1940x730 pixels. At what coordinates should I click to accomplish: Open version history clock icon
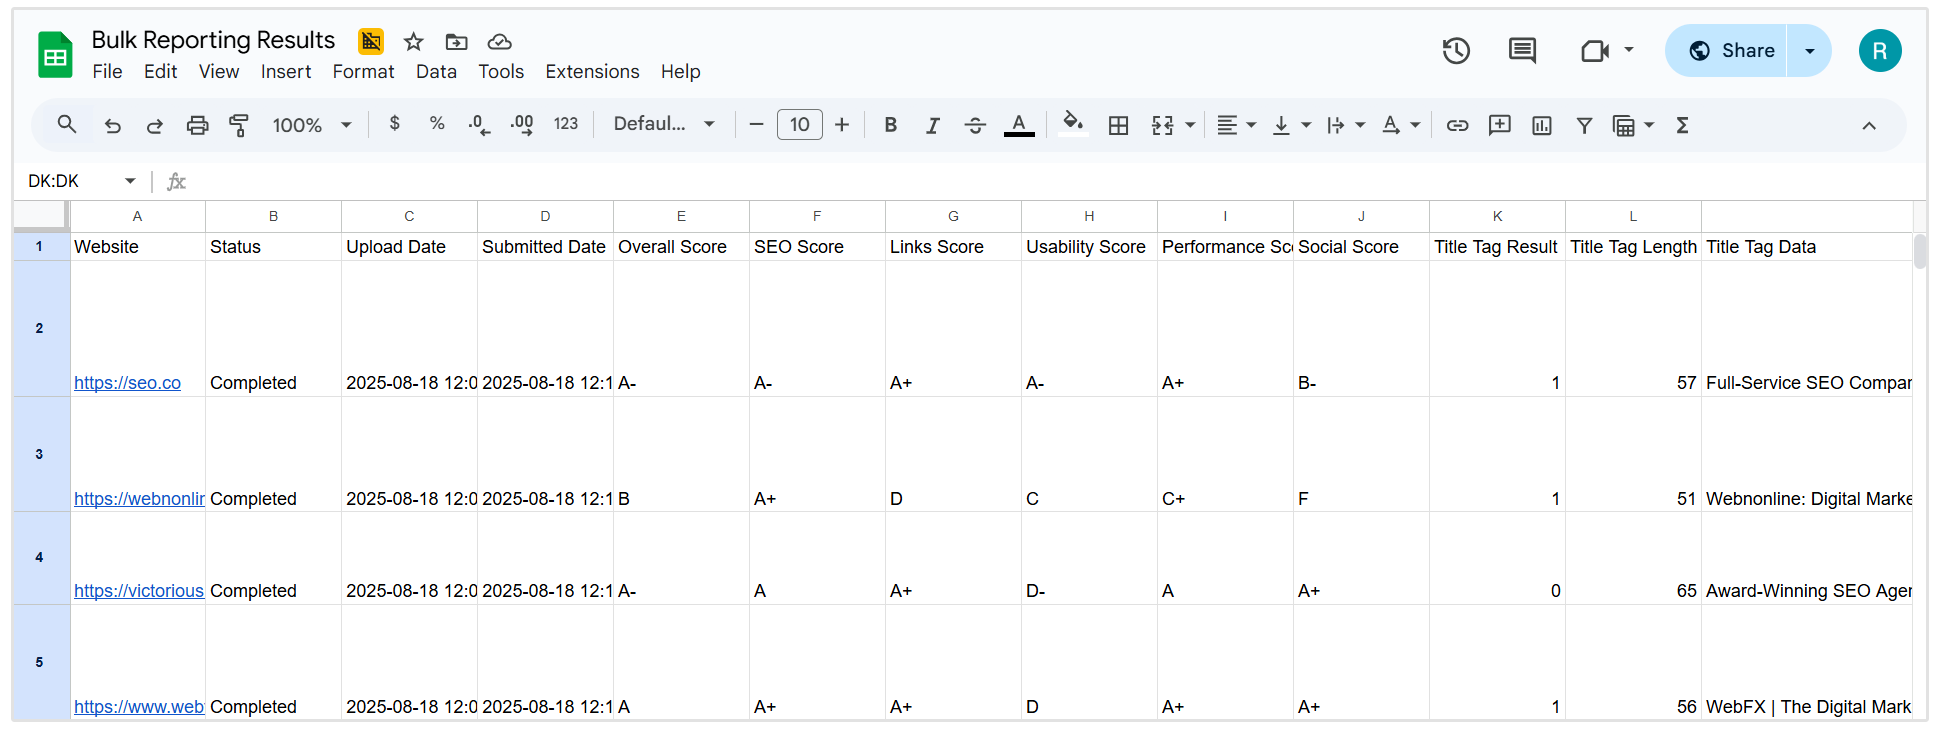click(x=1456, y=50)
